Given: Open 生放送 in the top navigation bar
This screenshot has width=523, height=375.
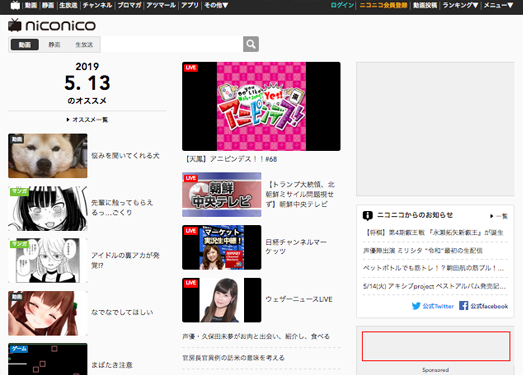Looking at the screenshot, I should (68, 5).
